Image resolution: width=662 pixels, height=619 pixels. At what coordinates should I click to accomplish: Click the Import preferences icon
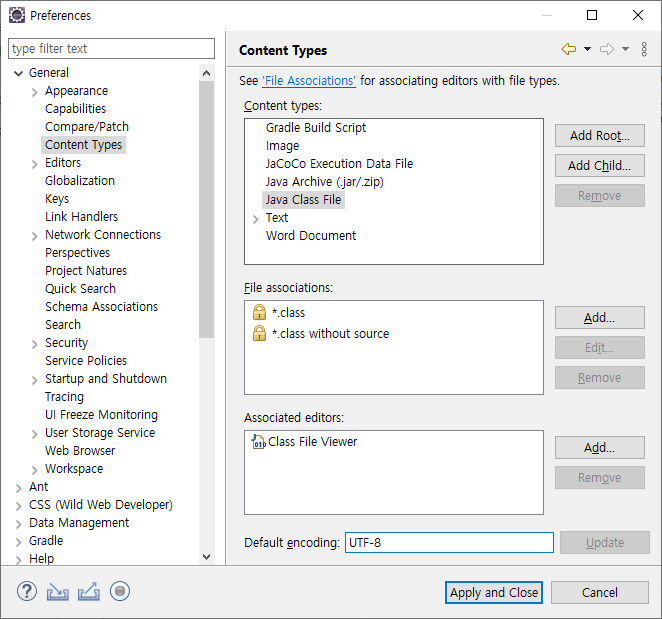coord(57,591)
